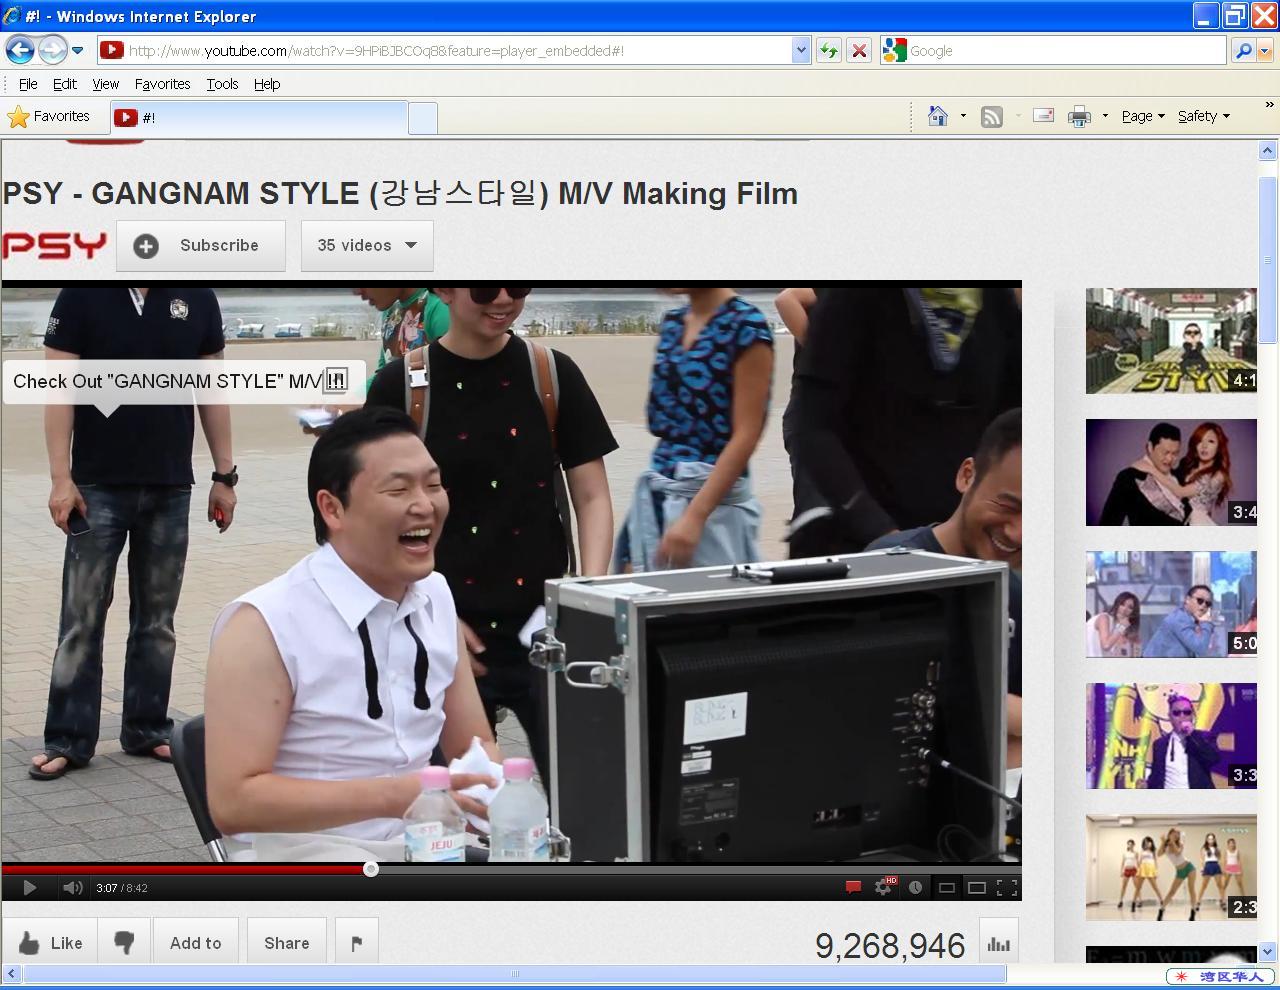1280x990 pixels.
Task: Toggle fullscreen video mode
Action: (1007, 887)
